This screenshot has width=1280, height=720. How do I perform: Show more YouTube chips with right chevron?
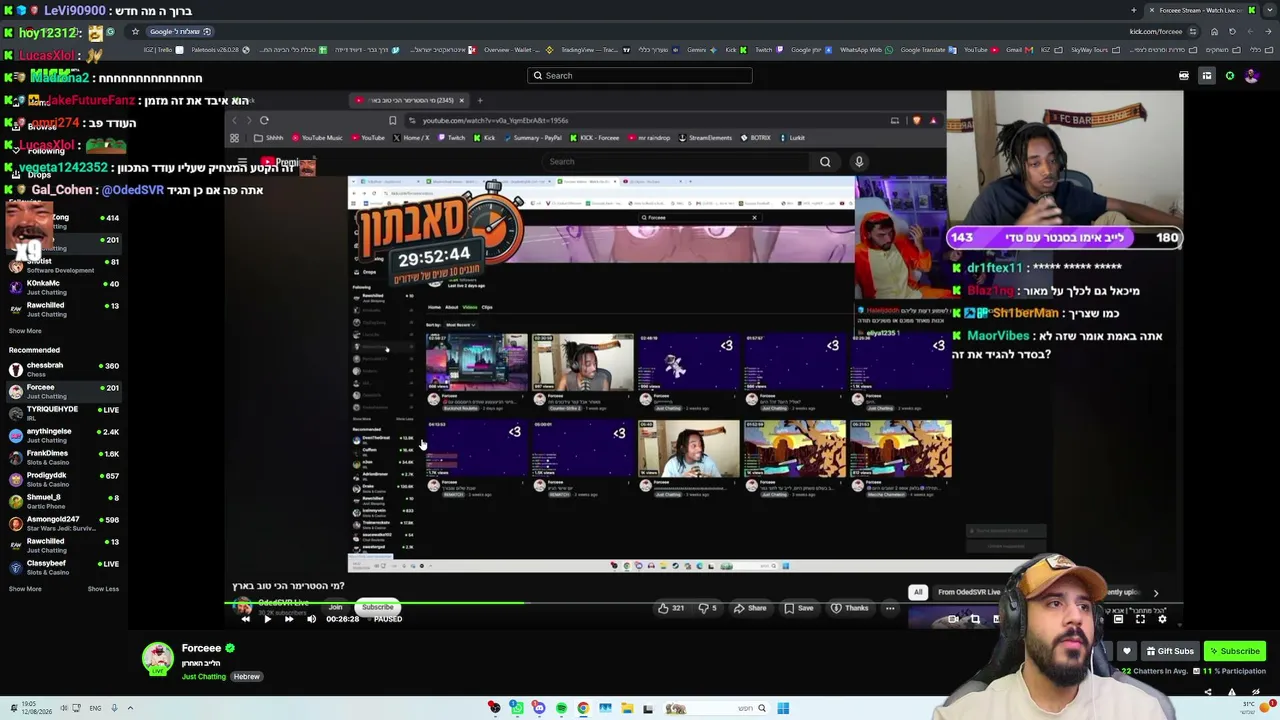click(x=1156, y=593)
